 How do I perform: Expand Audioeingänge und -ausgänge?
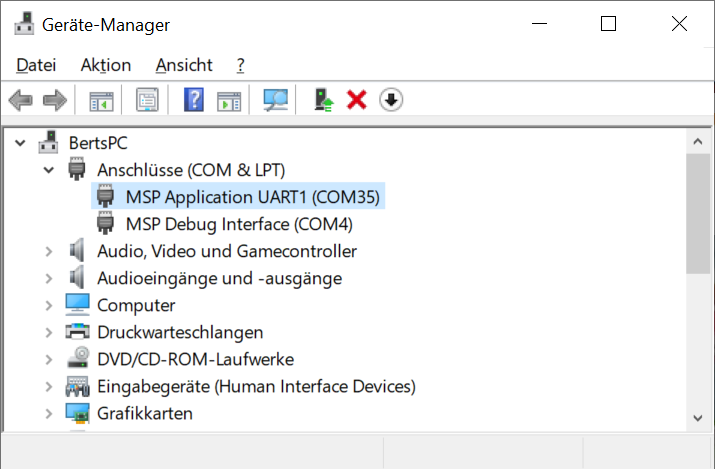click(49, 278)
